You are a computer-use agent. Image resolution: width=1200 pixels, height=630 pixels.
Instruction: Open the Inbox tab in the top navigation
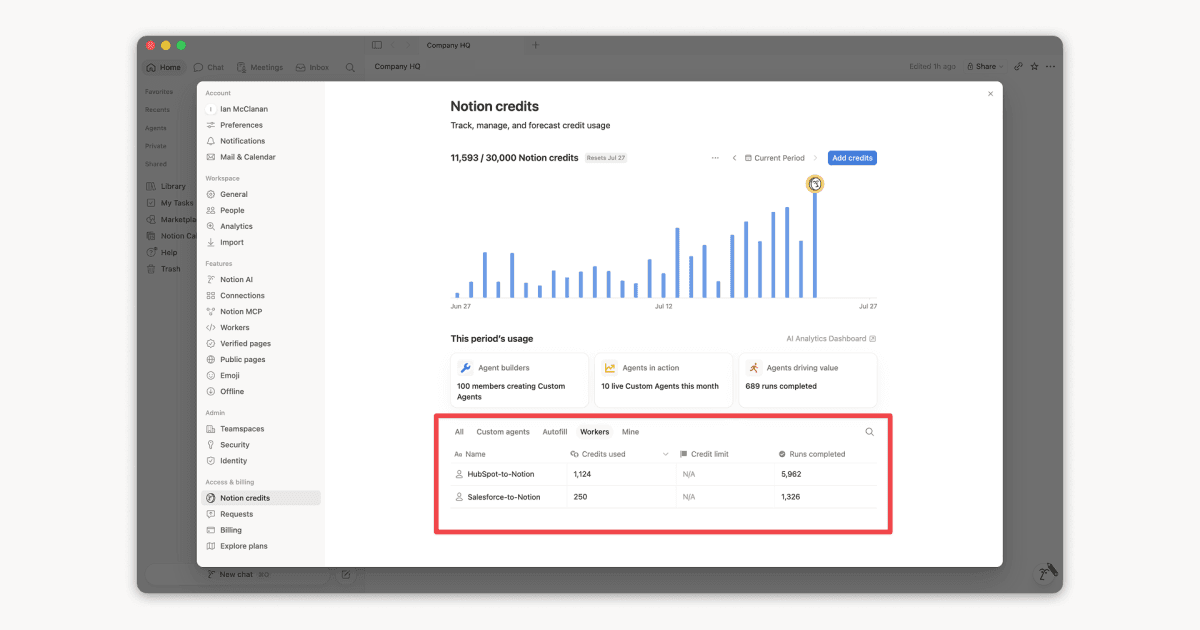click(312, 67)
